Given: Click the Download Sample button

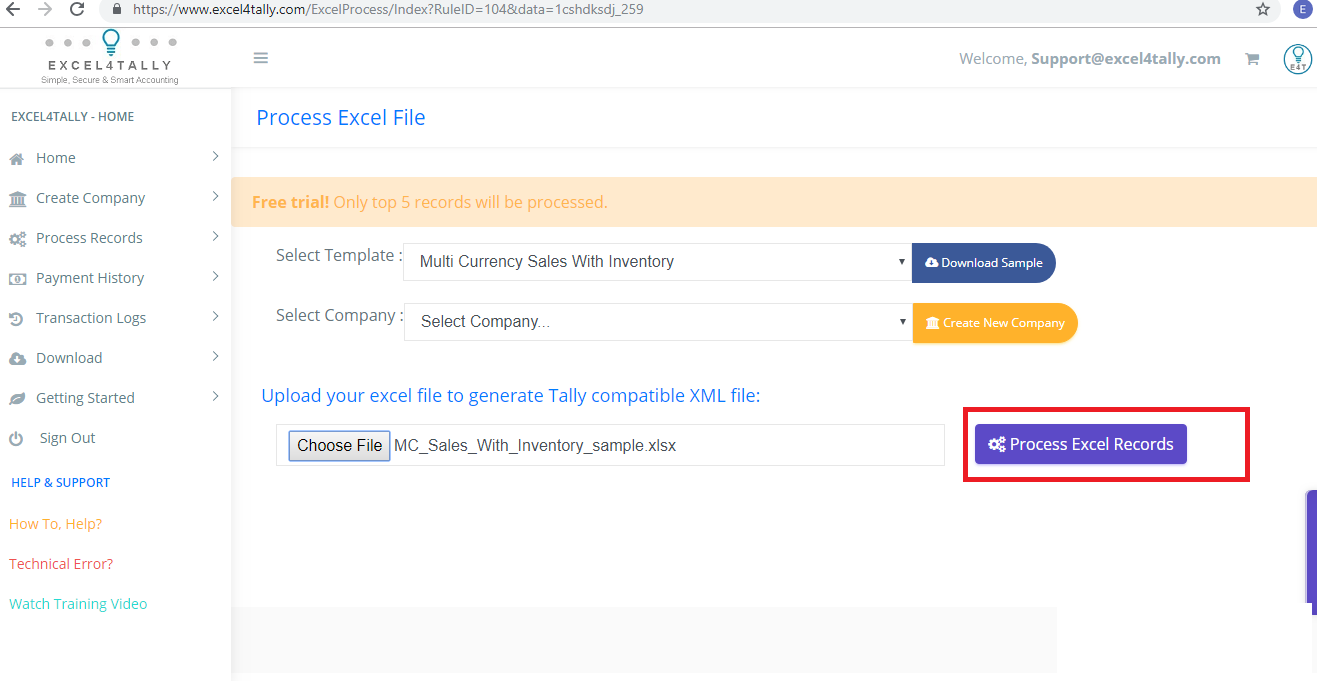Looking at the screenshot, I should tap(984, 263).
